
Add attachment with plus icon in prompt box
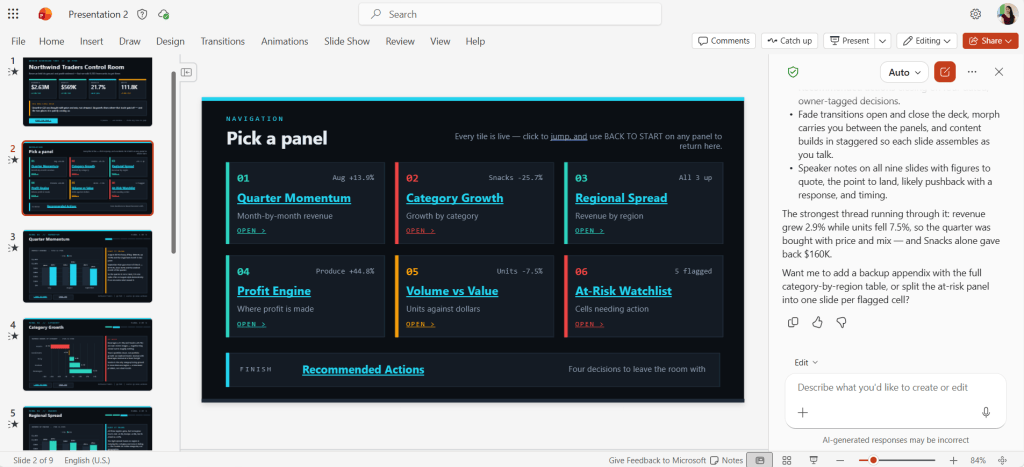[803, 412]
